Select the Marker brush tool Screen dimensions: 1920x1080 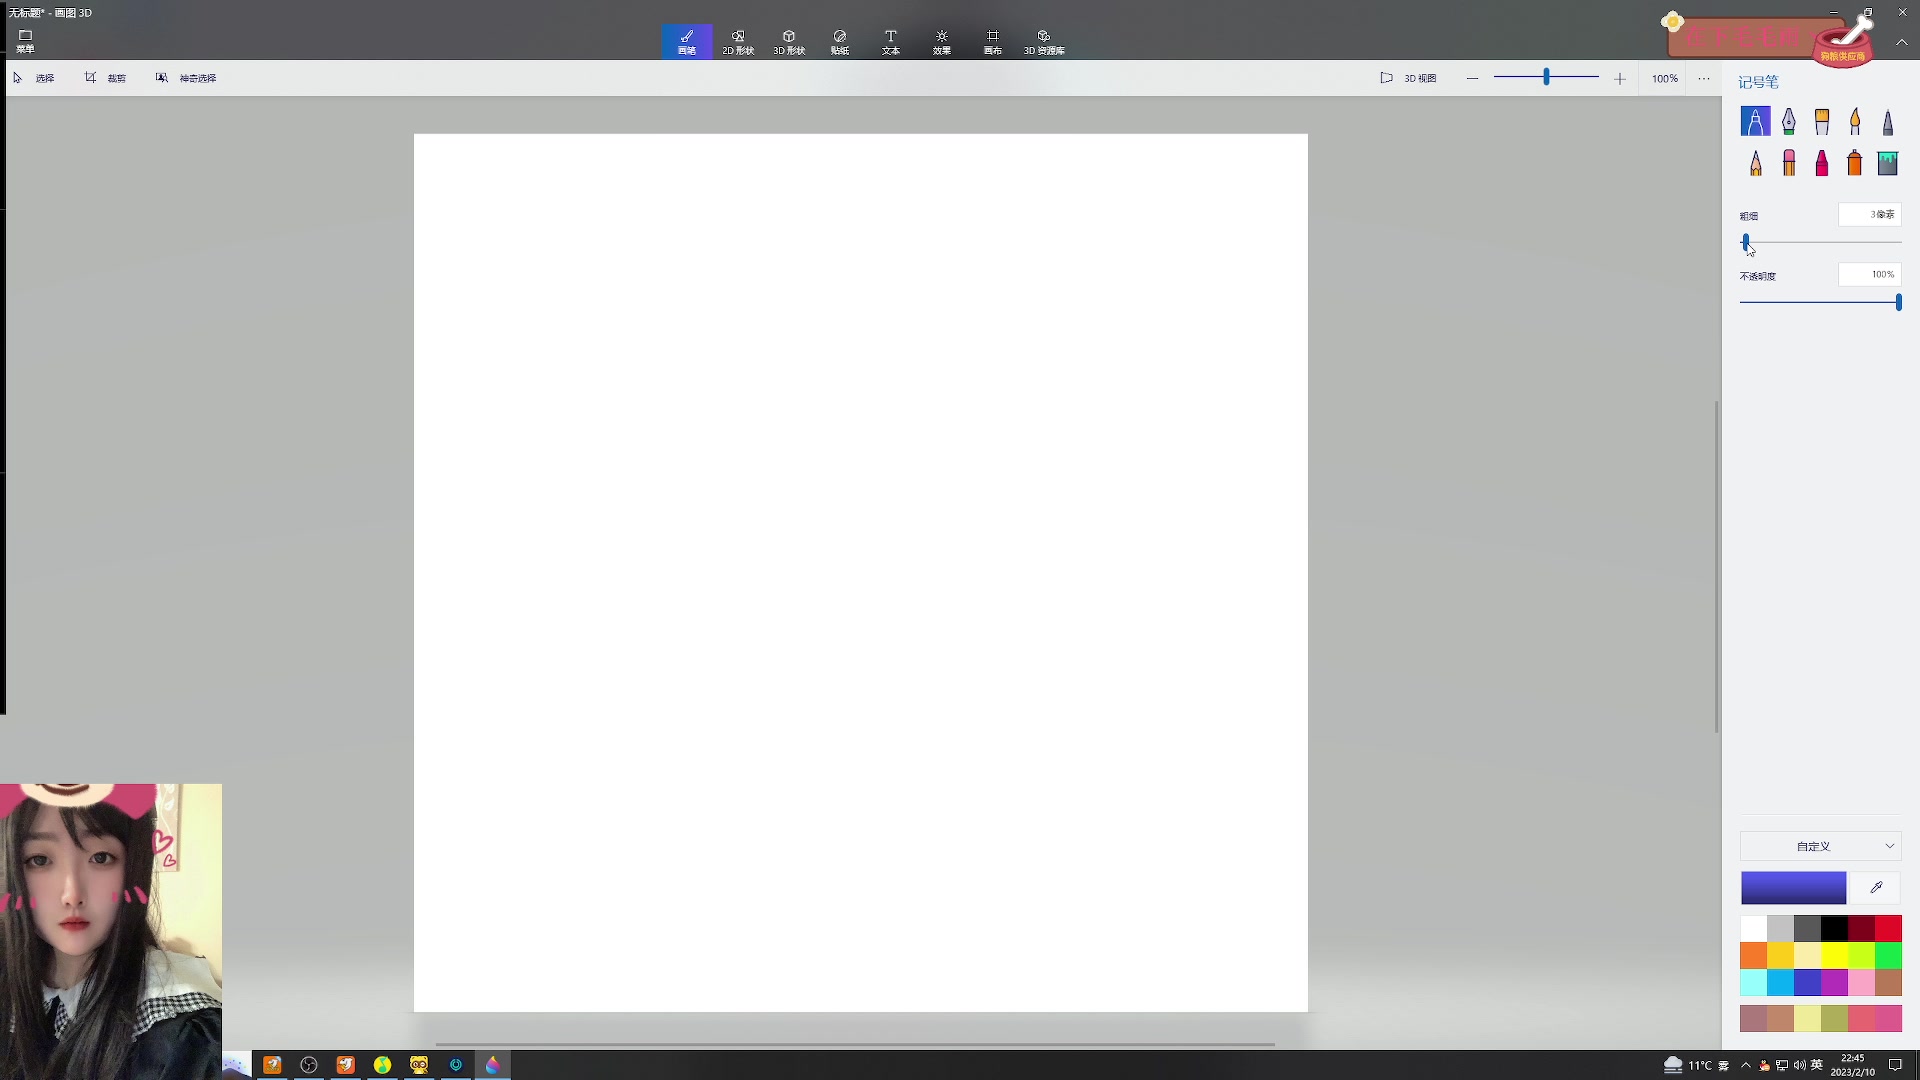click(x=1755, y=121)
